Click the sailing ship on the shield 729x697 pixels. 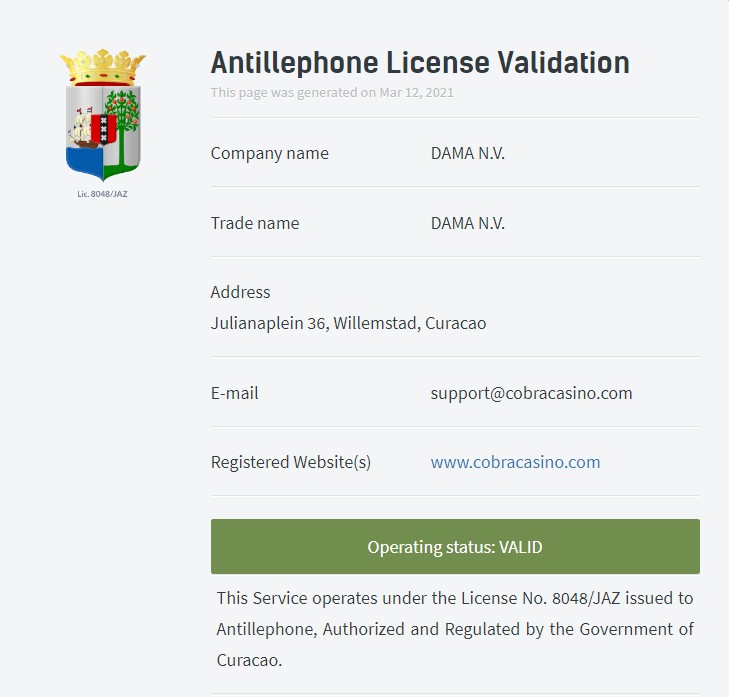[82, 128]
